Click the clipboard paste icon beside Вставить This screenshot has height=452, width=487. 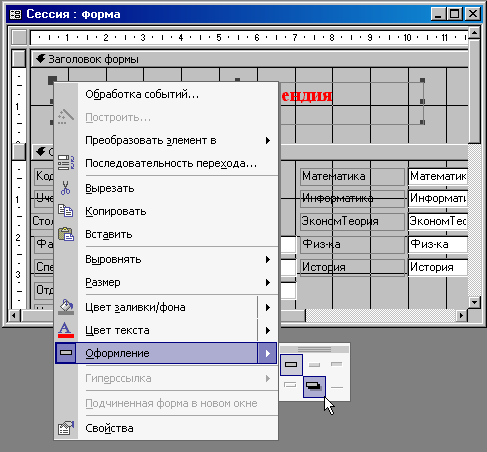[x=66, y=234]
